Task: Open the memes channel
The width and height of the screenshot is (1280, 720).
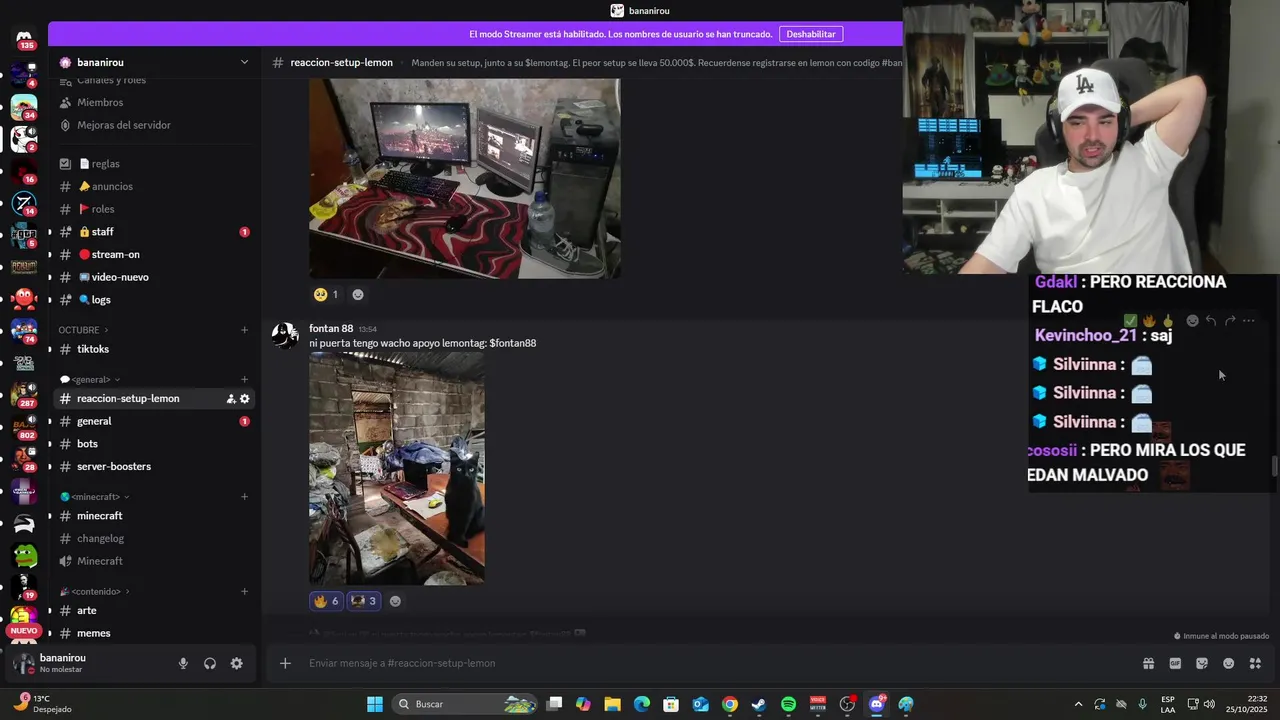Action: point(153,633)
